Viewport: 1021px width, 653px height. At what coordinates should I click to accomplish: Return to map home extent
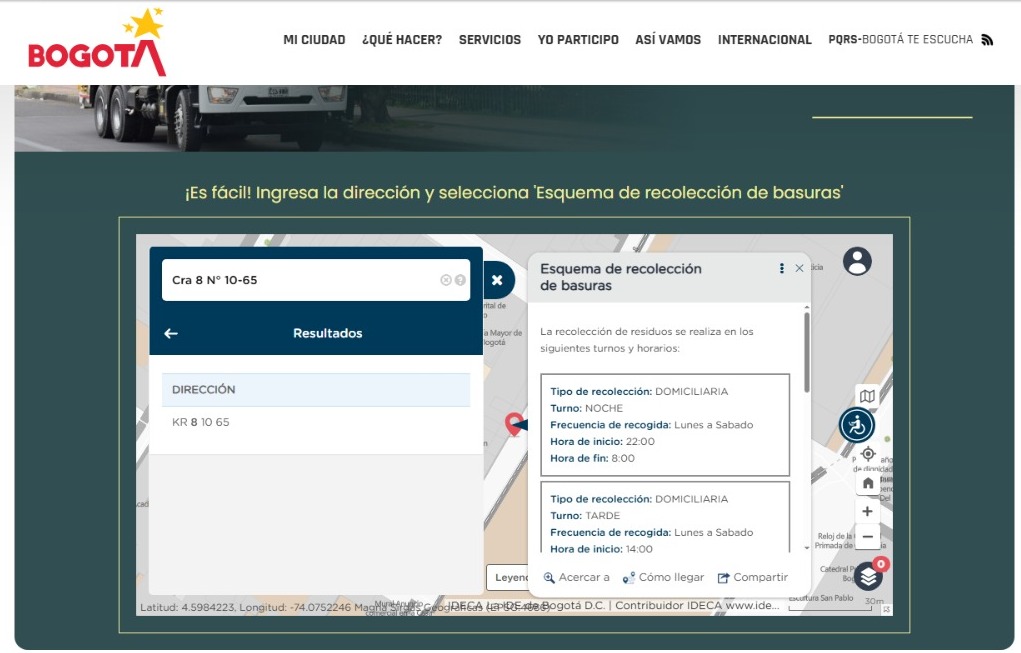(867, 483)
